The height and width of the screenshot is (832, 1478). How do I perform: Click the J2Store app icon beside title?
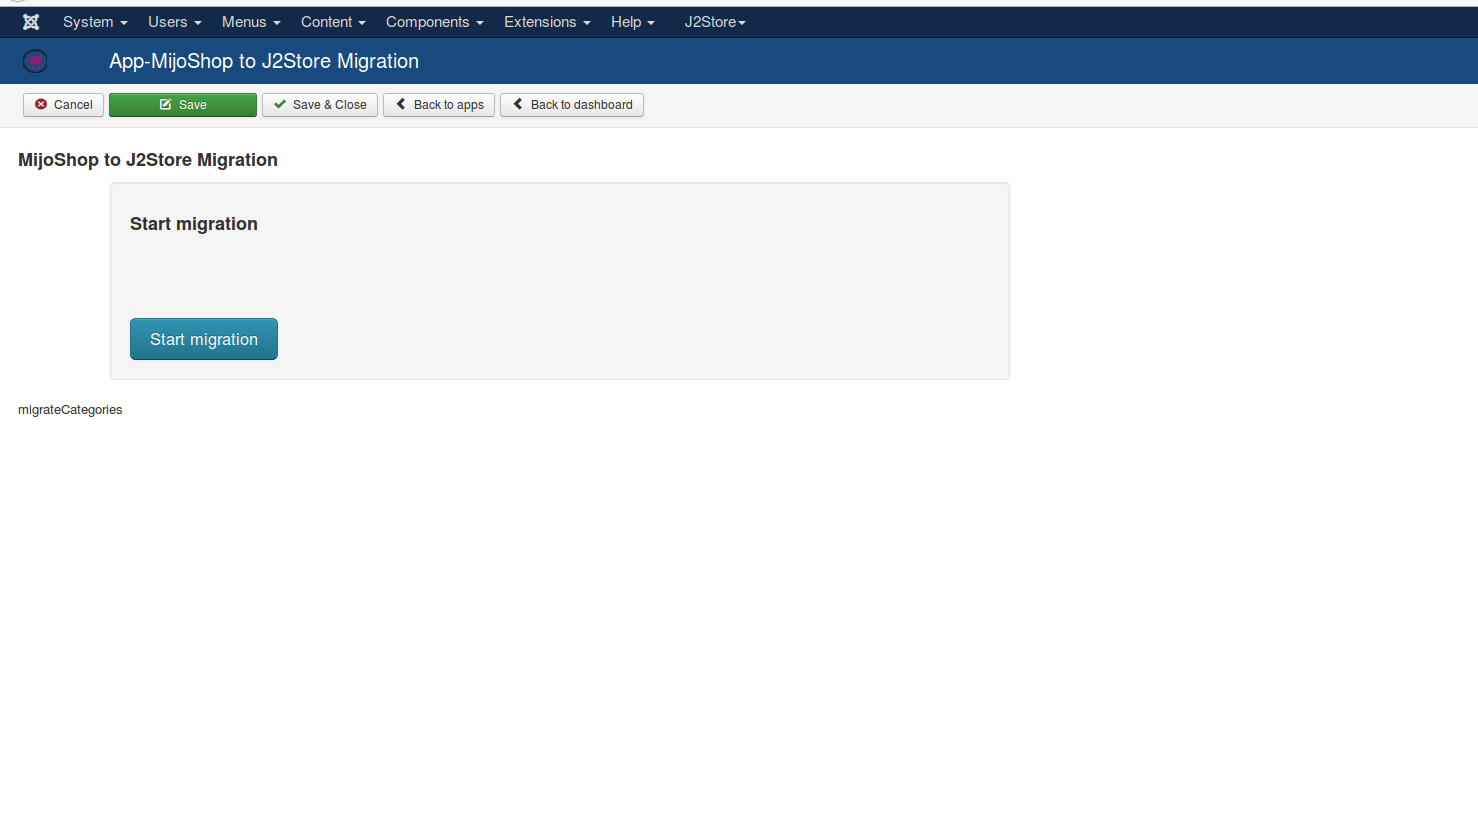point(35,61)
